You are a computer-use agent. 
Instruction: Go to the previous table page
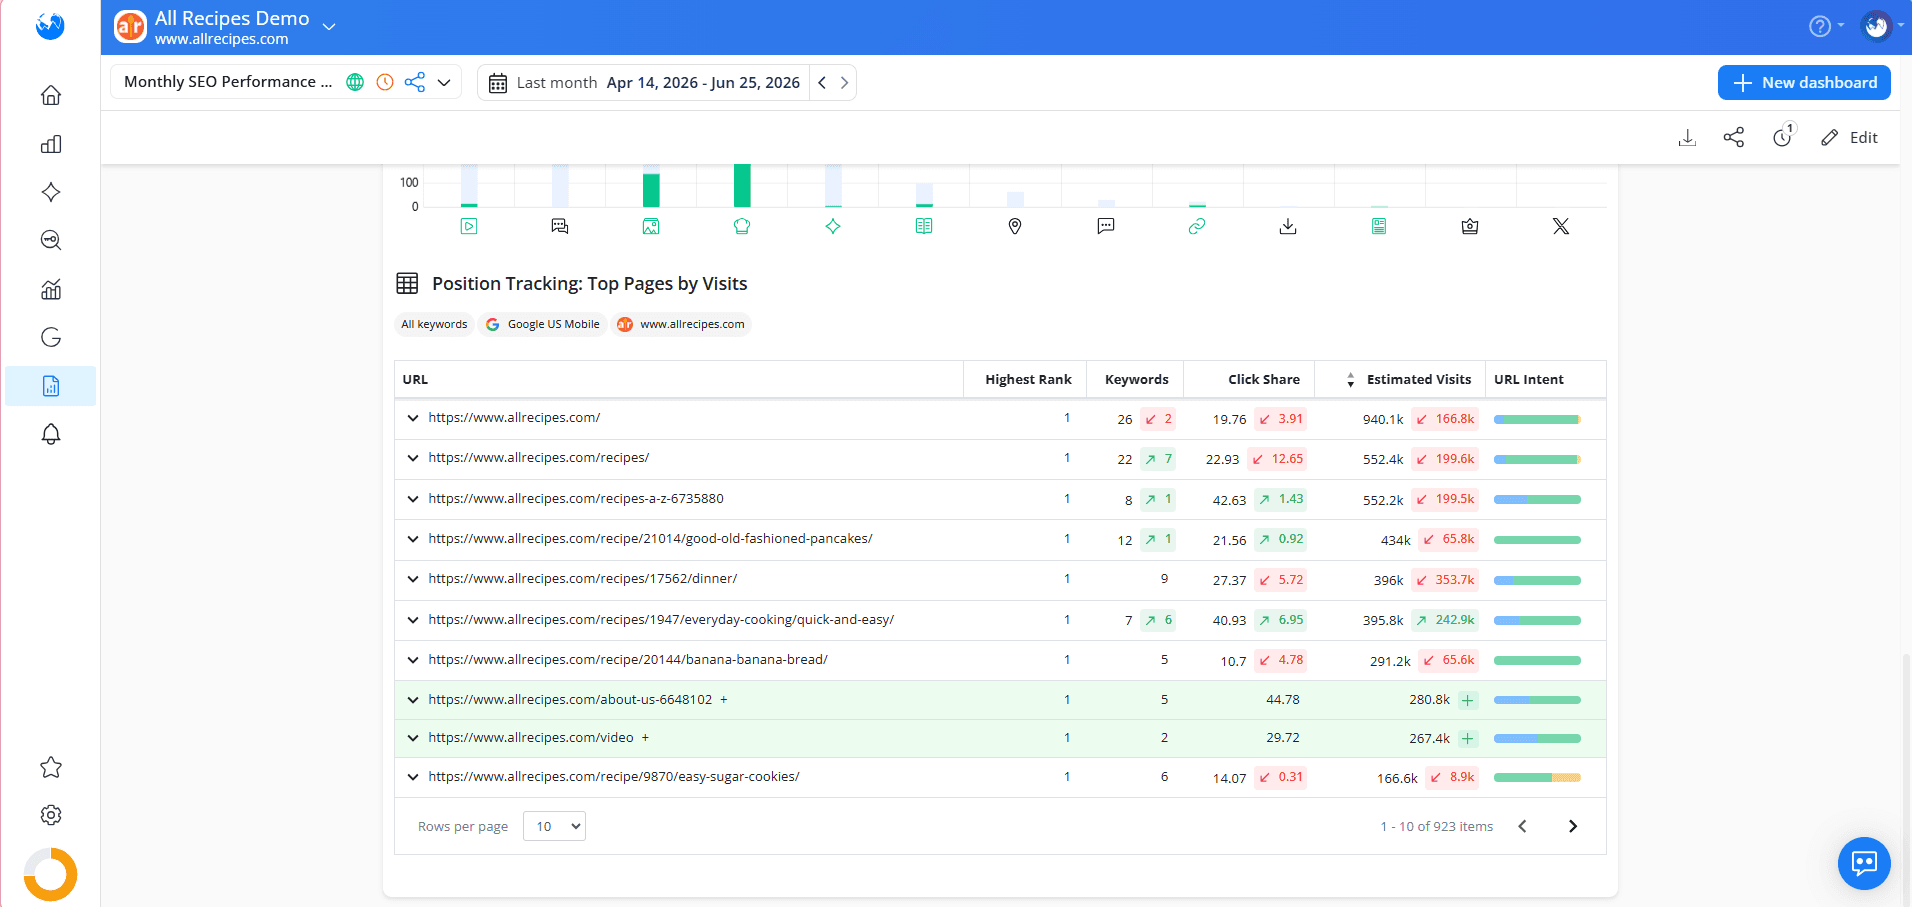click(x=1522, y=826)
